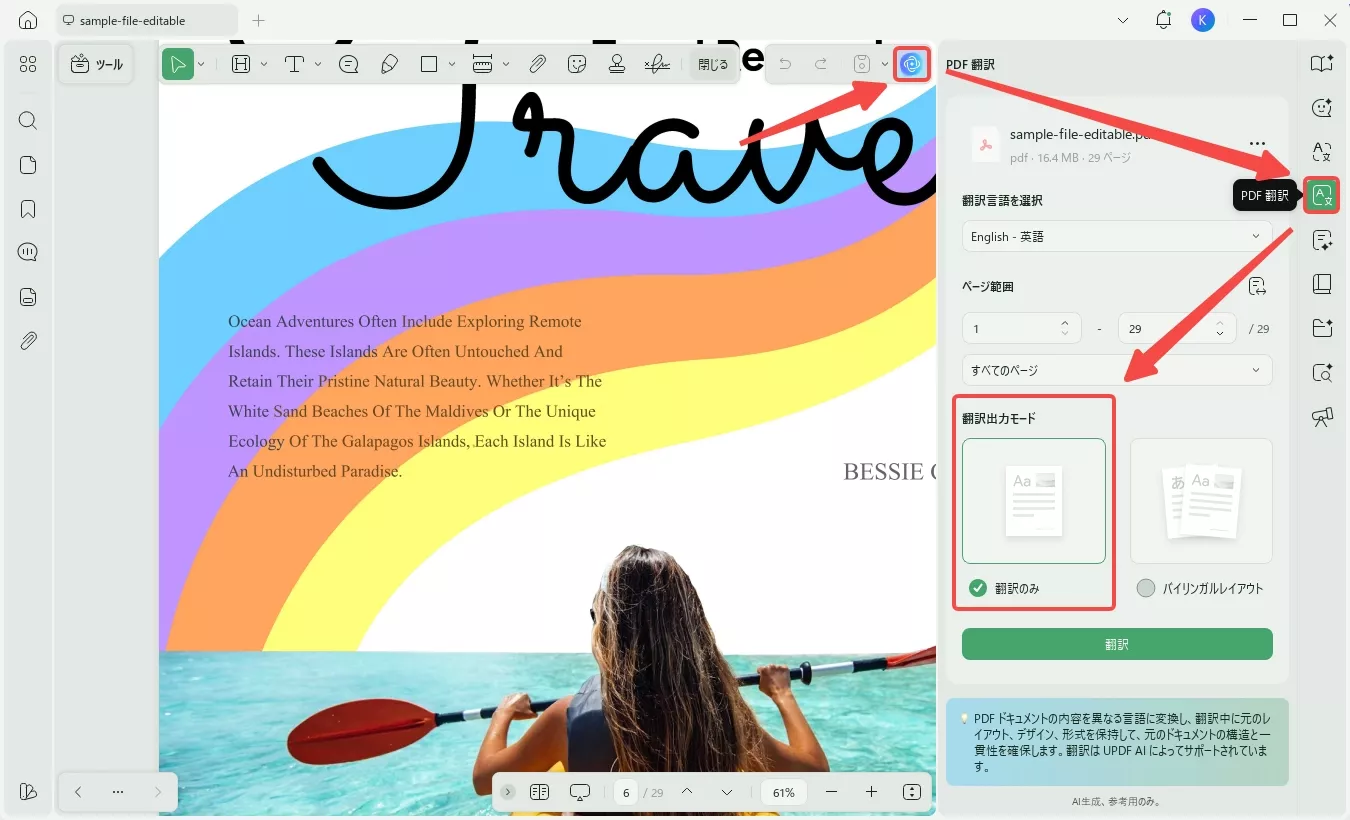Viewport: 1350px width, 820px height.
Task: Expand the rectangle shape dropdown arrow
Action: pyautogui.click(x=452, y=65)
